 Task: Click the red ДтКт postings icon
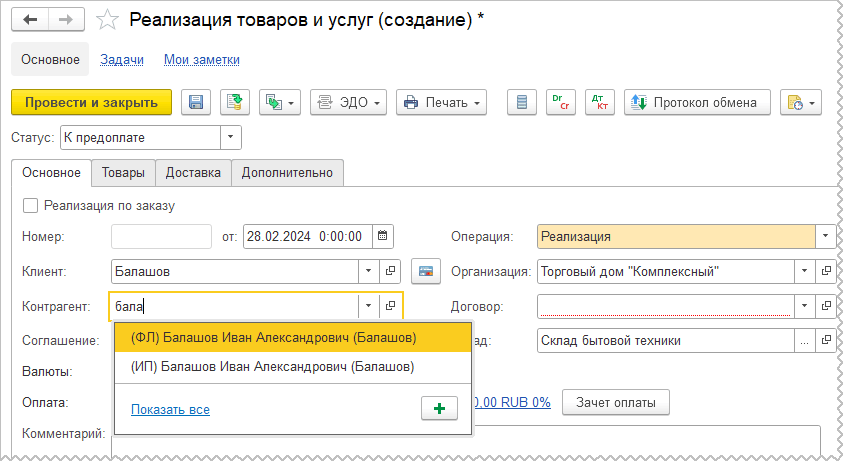[599, 102]
